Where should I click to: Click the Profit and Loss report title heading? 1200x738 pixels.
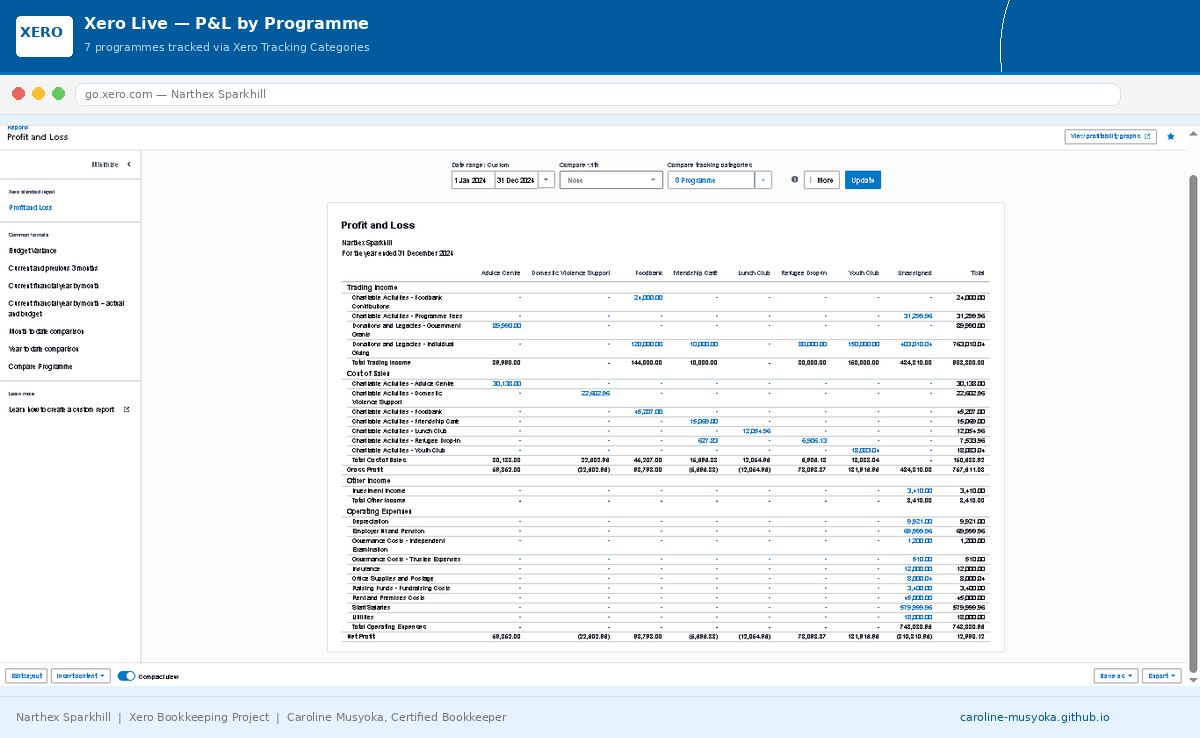pos(378,225)
